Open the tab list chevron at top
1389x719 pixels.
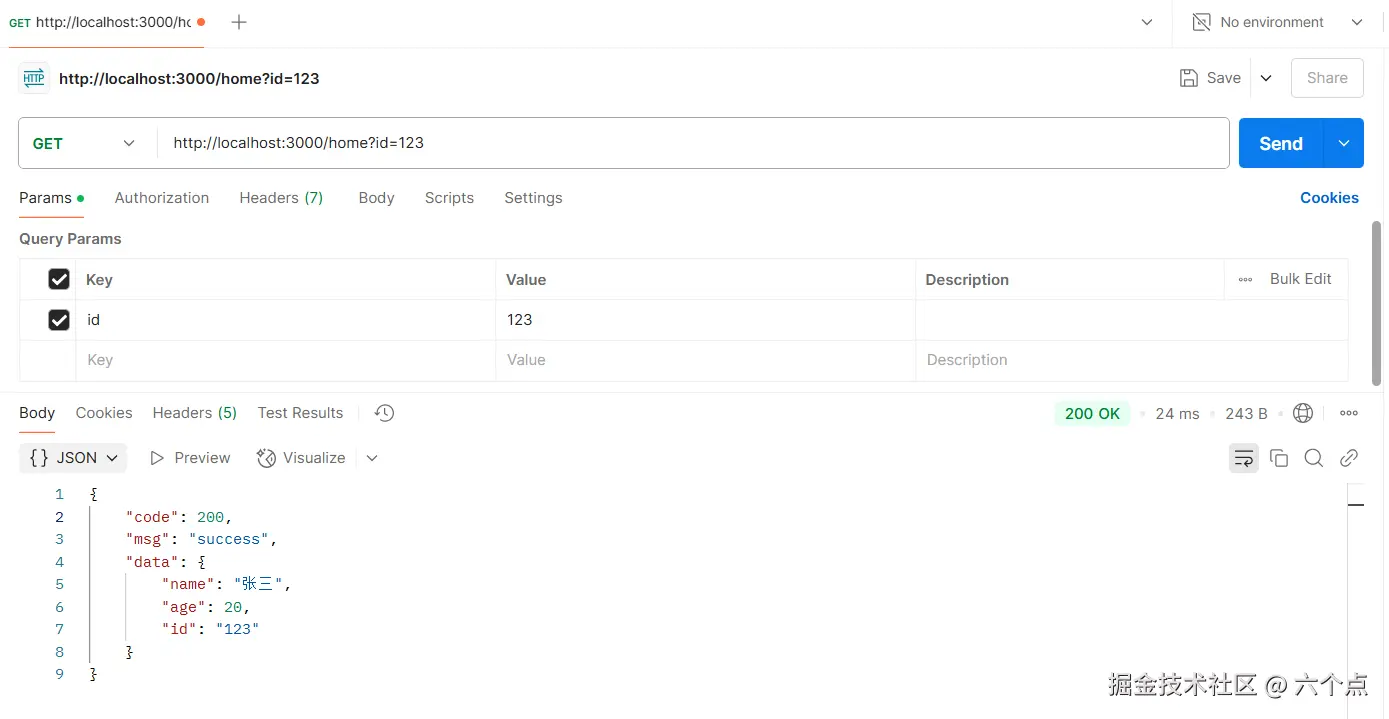(1147, 22)
